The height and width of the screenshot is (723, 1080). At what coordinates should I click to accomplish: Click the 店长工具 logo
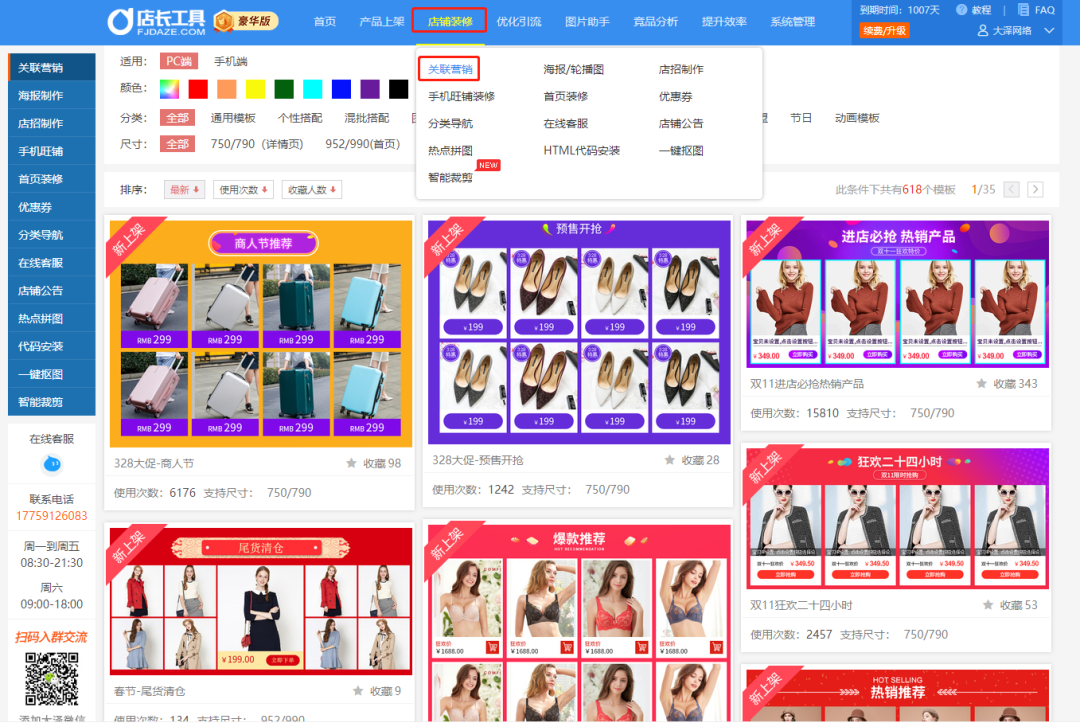pyautogui.click(x=157, y=22)
